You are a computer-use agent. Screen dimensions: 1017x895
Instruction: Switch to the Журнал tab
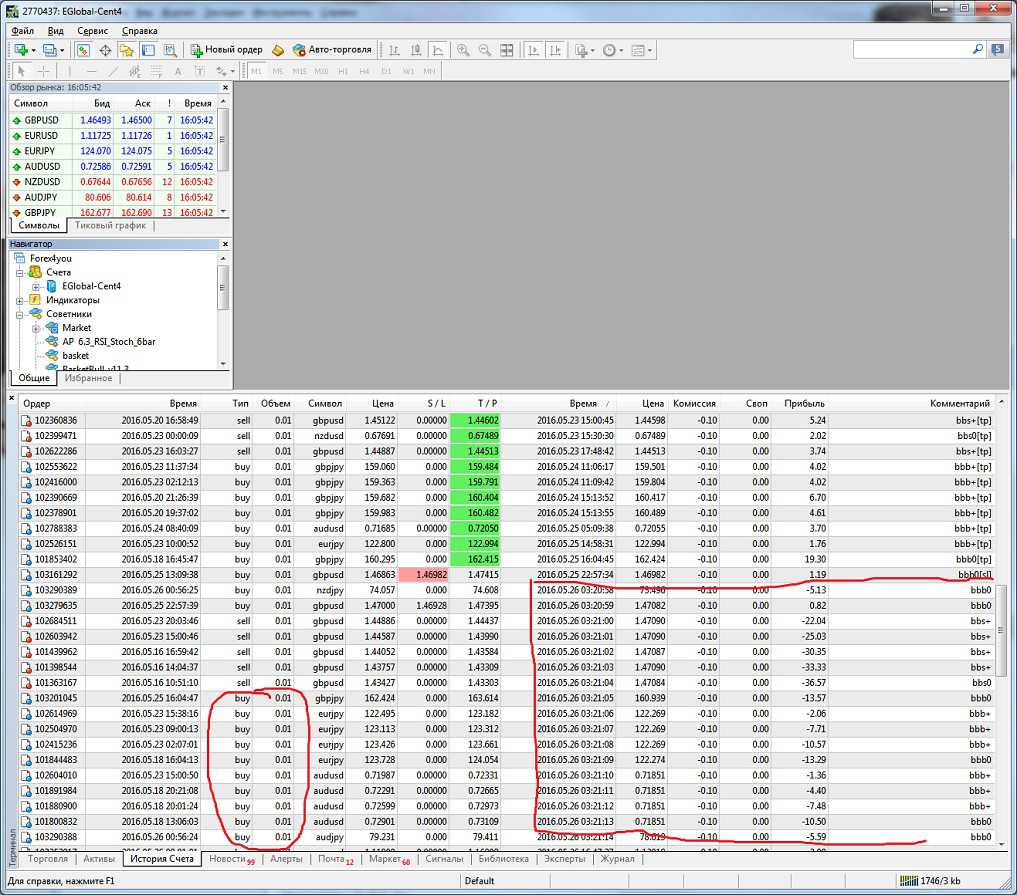pyautogui.click(x=617, y=859)
